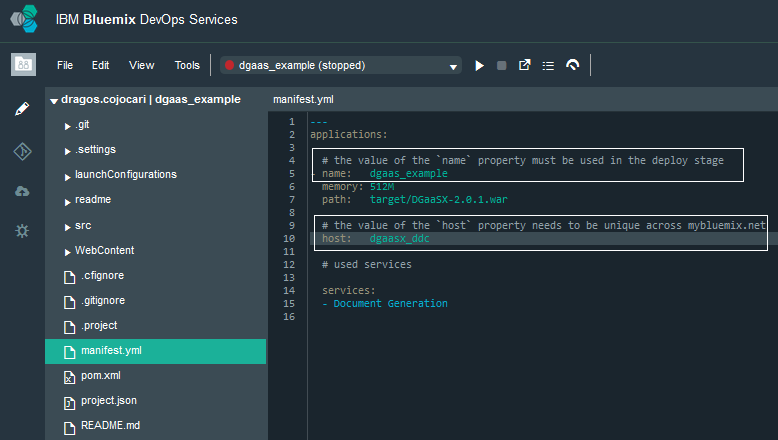
Task: Open pom.xml in the file tree
Action: point(101,376)
